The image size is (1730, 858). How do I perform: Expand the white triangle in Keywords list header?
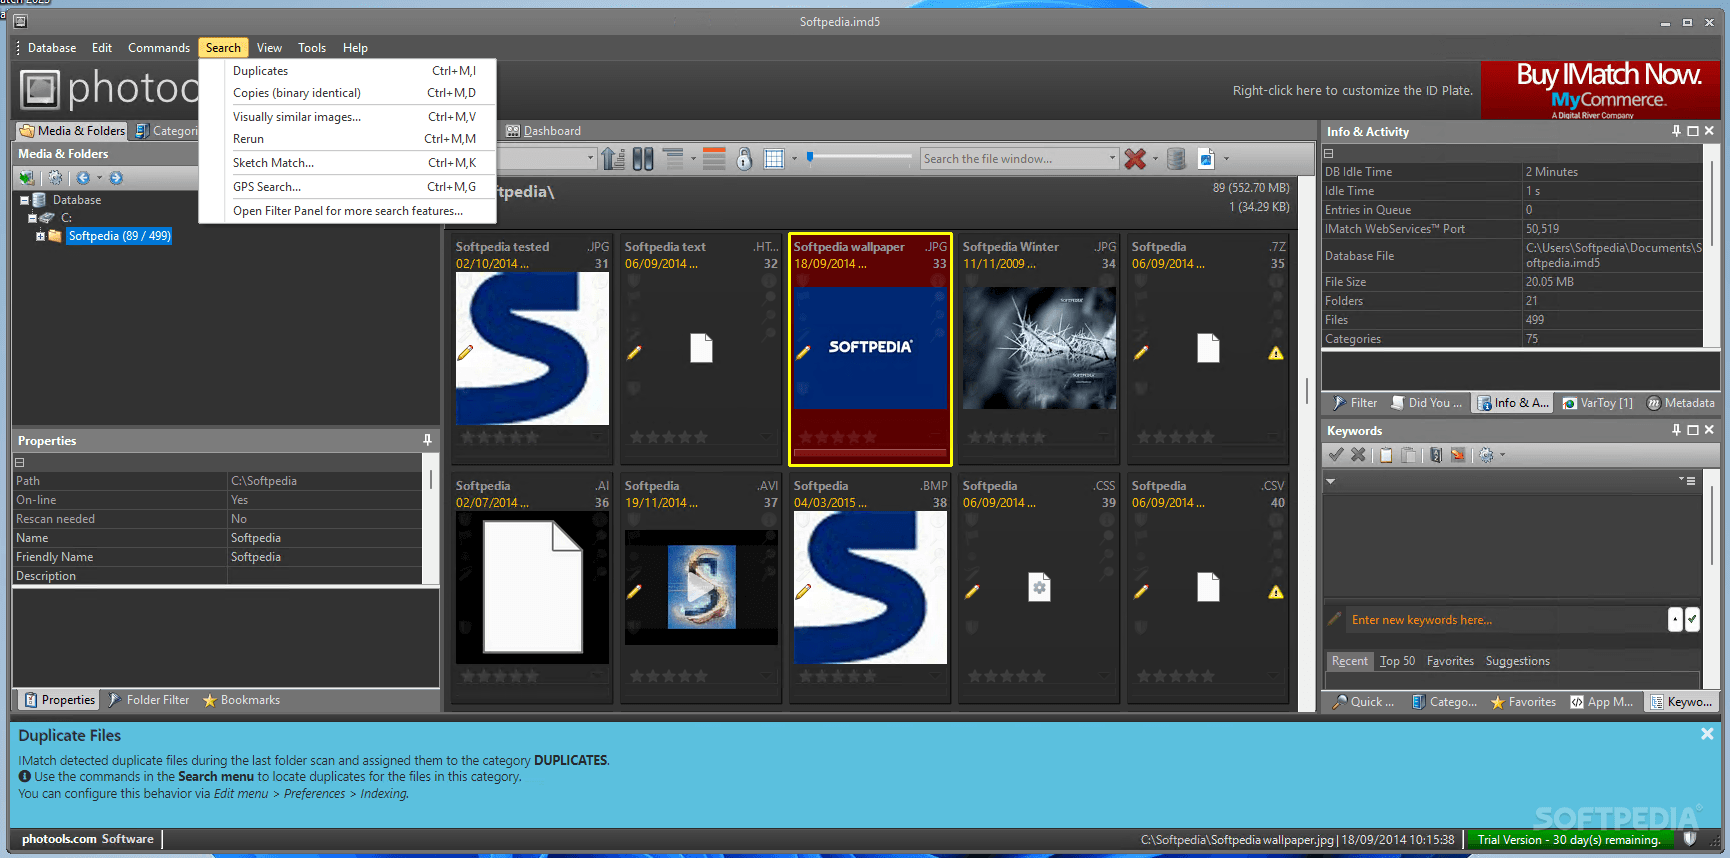1330,481
